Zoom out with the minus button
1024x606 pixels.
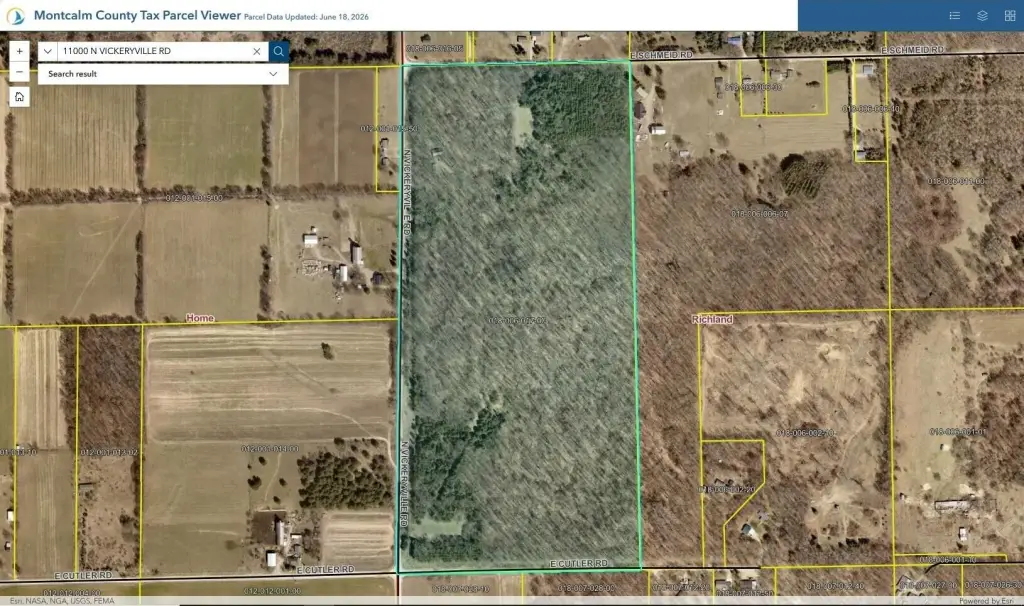tap(20, 72)
